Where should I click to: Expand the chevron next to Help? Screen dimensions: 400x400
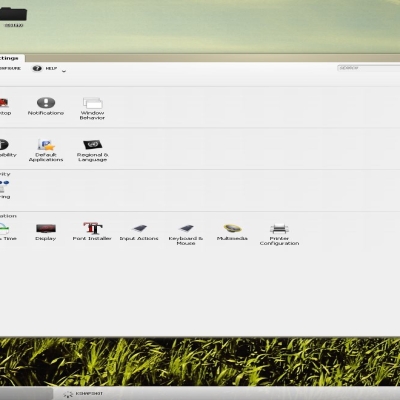click(x=64, y=71)
